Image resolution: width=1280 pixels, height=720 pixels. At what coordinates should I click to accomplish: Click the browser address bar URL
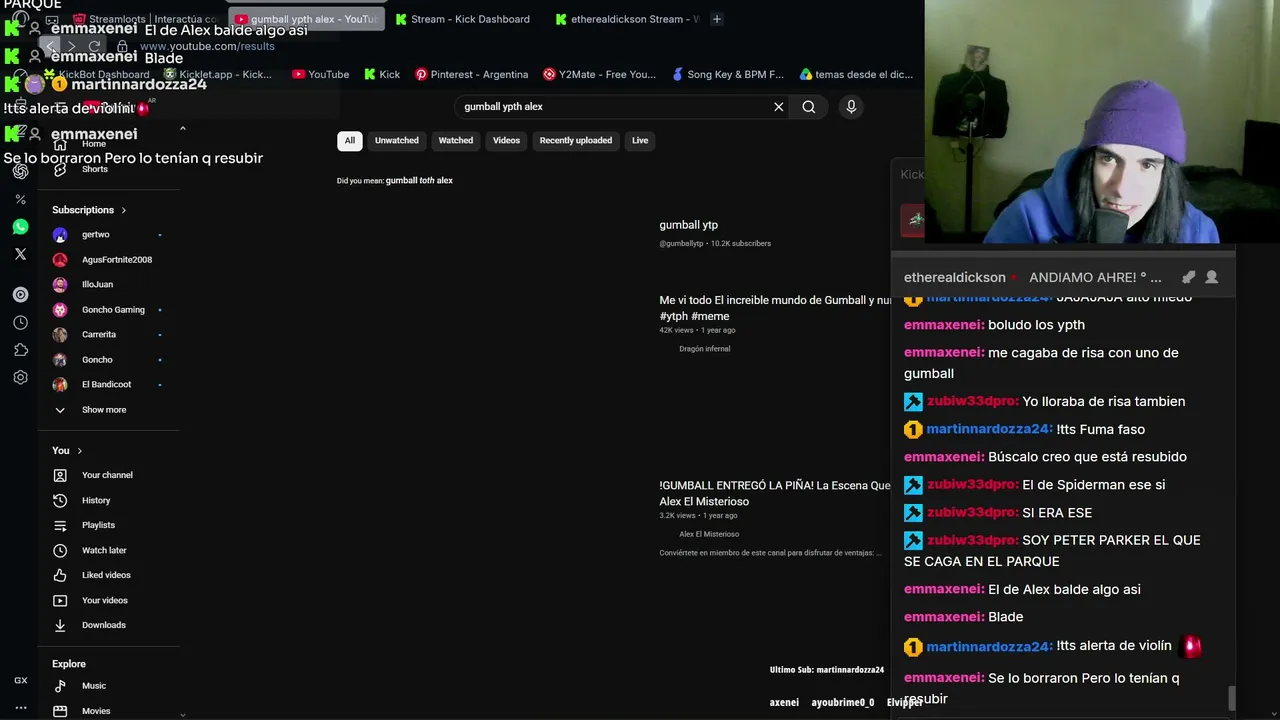tap(207, 46)
